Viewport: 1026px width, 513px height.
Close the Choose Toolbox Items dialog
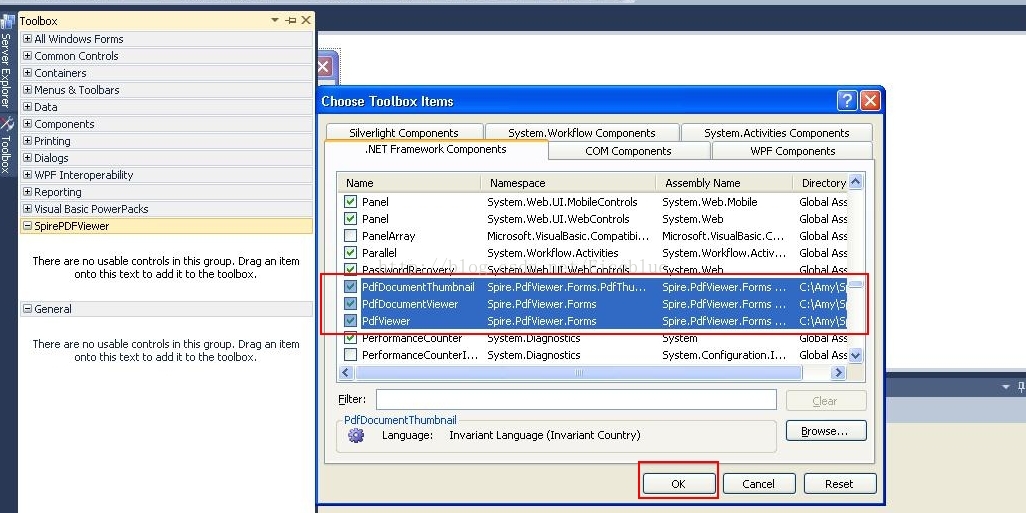pos(870,101)
